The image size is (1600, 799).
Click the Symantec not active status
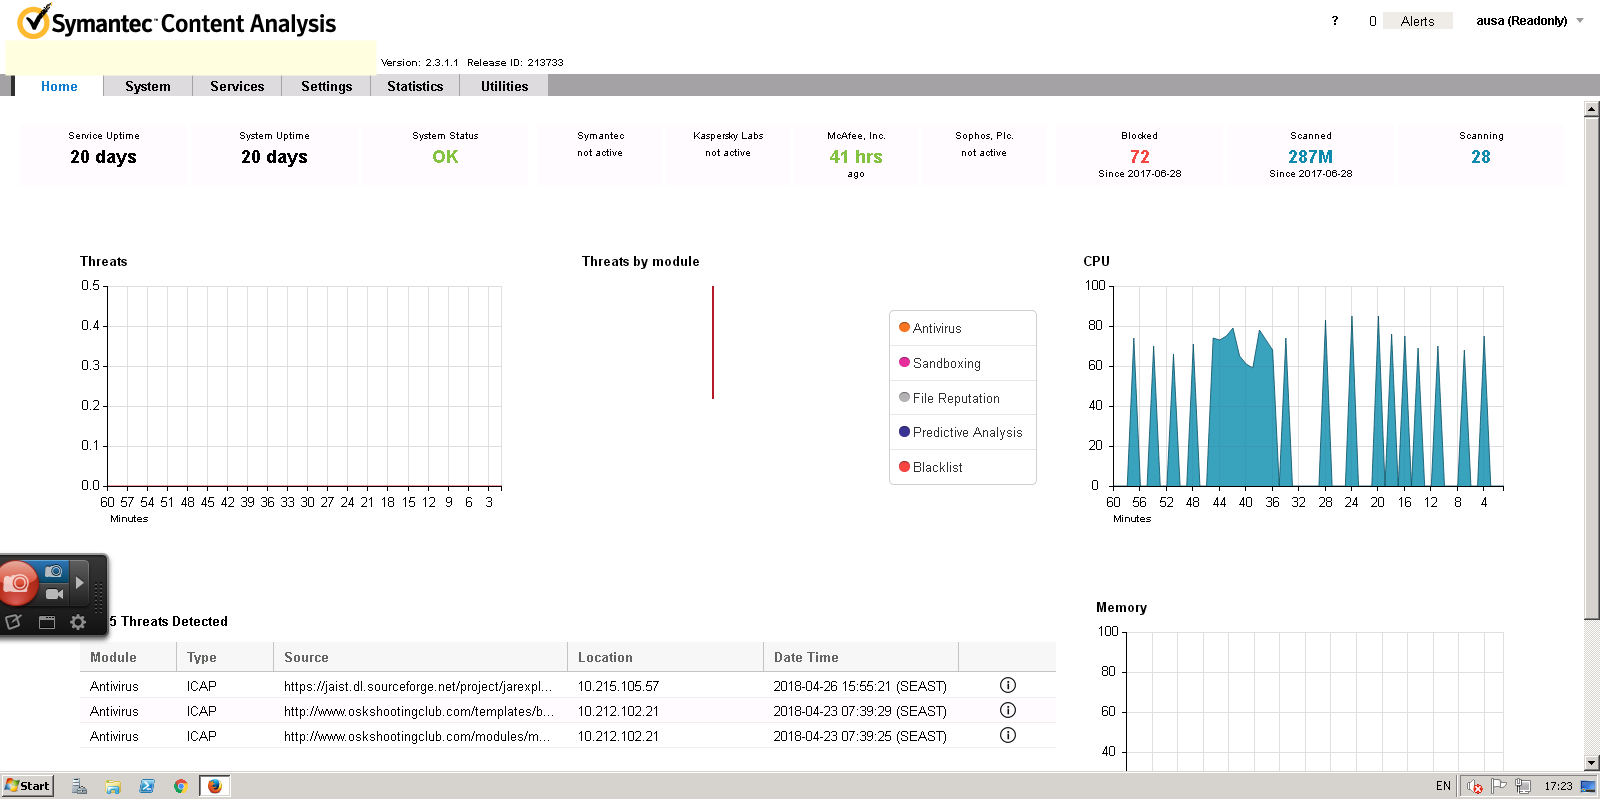click(600, 153)
